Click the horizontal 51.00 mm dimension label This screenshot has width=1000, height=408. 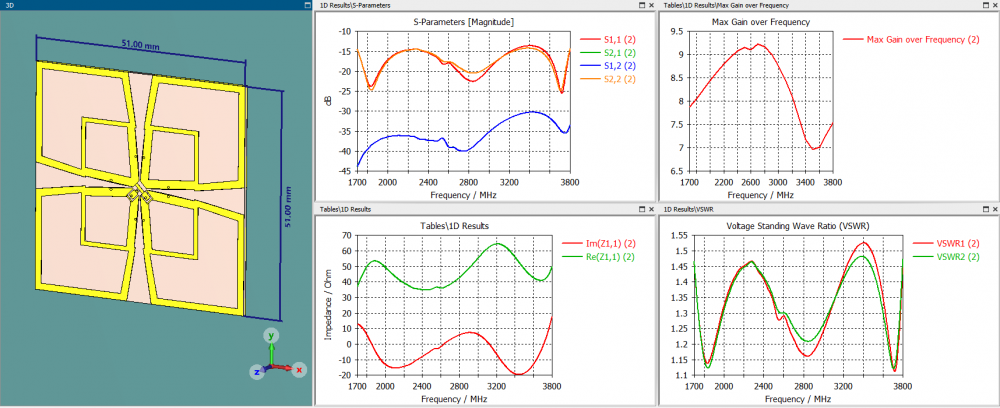click(141, 46)
